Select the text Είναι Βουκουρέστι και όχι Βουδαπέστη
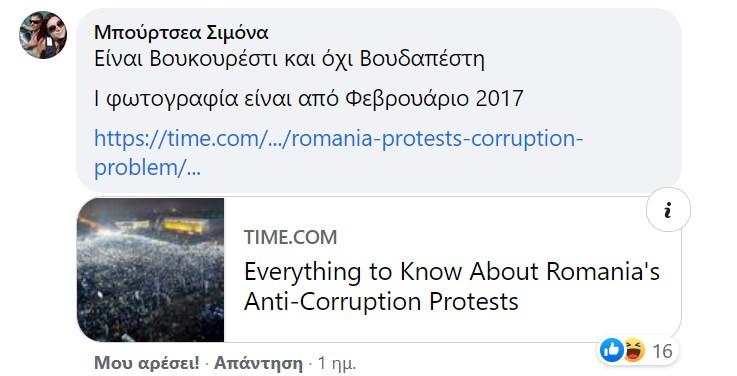Screen dimensions: 737x376 click(x=289, y=60)
